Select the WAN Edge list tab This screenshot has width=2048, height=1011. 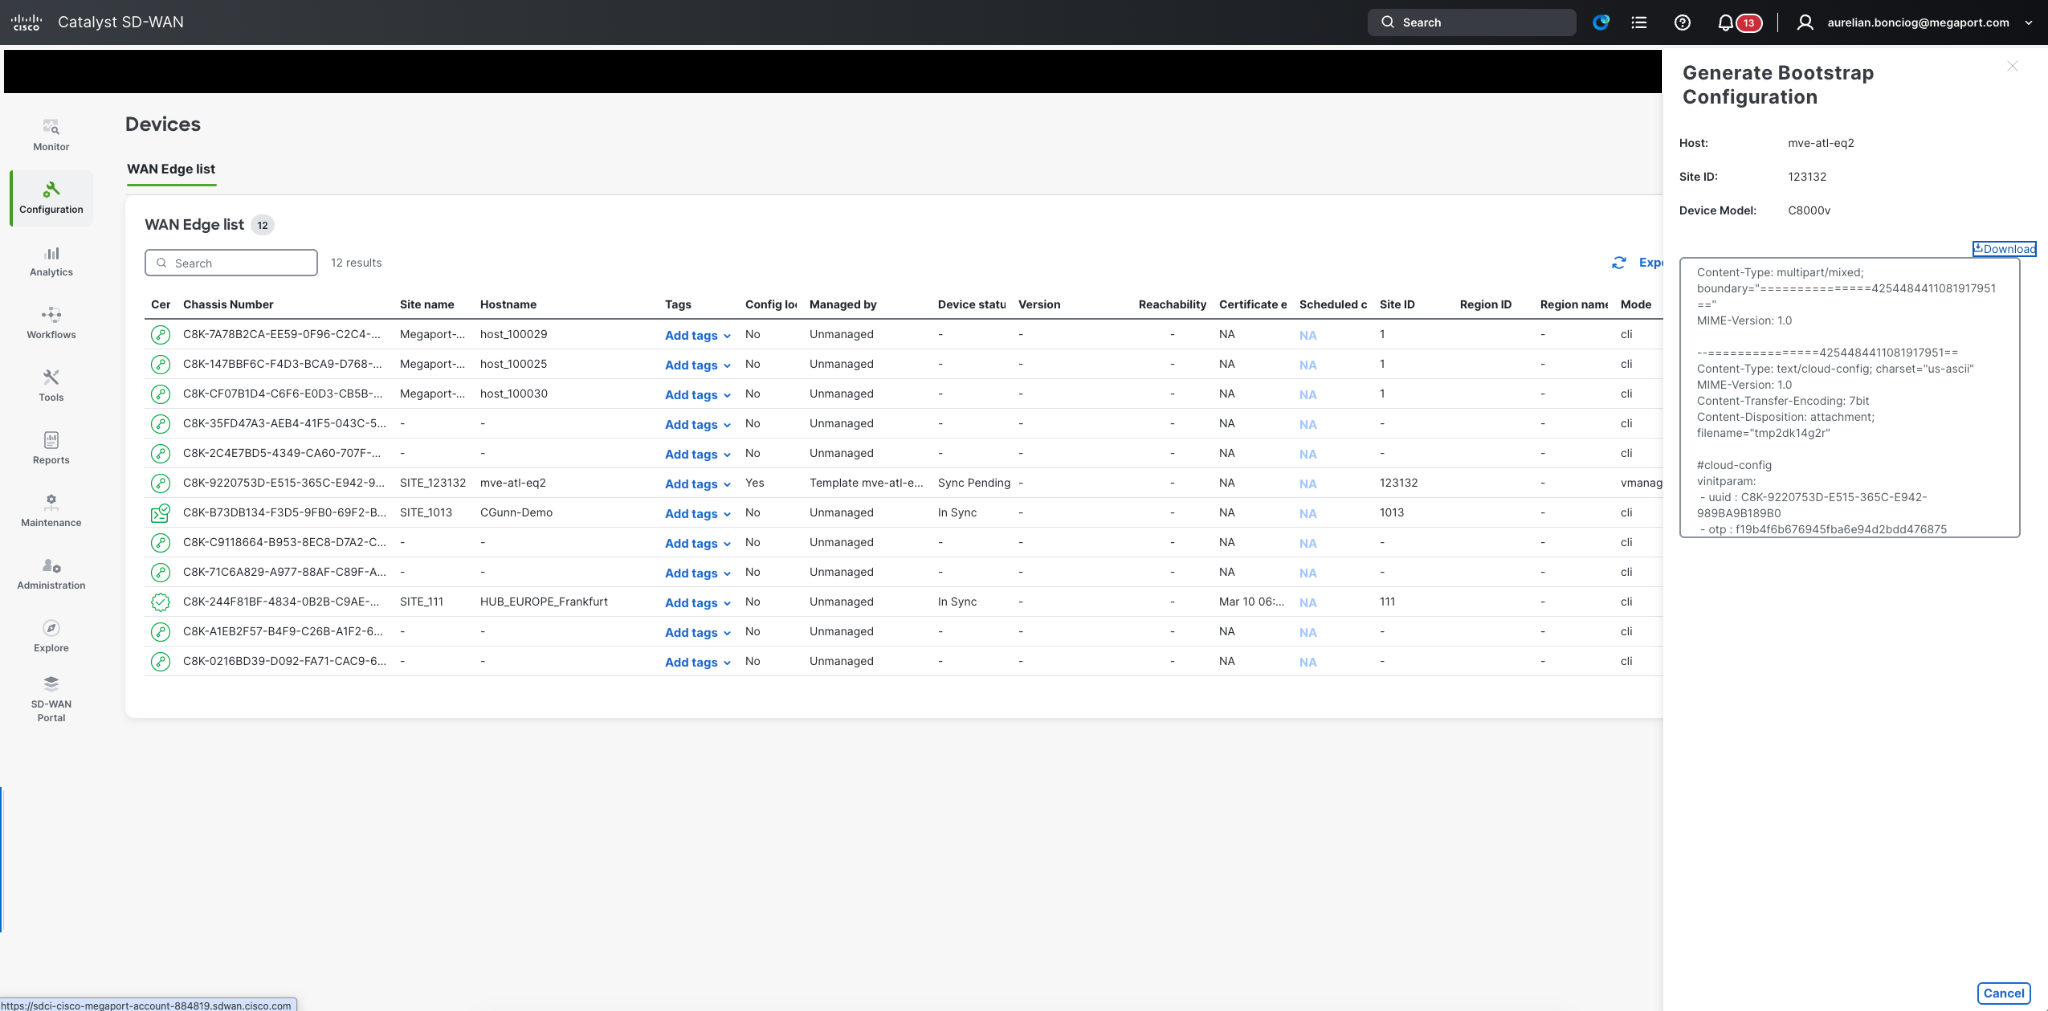pos(171,169)
